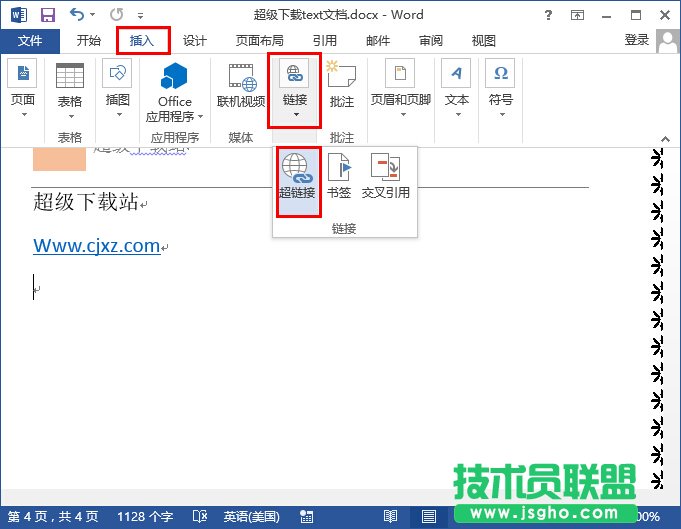
Task: Switch to the 设计 design tab
Action: 195,41
